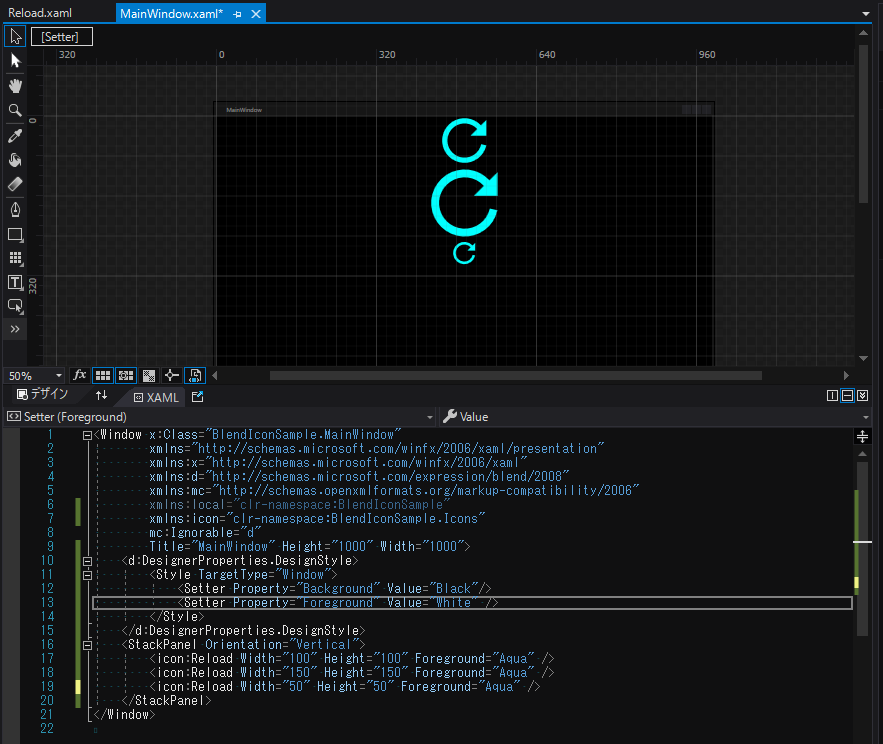
Task: Click the designer horizontal scrollbar thumb
Action: click(515, 375)
